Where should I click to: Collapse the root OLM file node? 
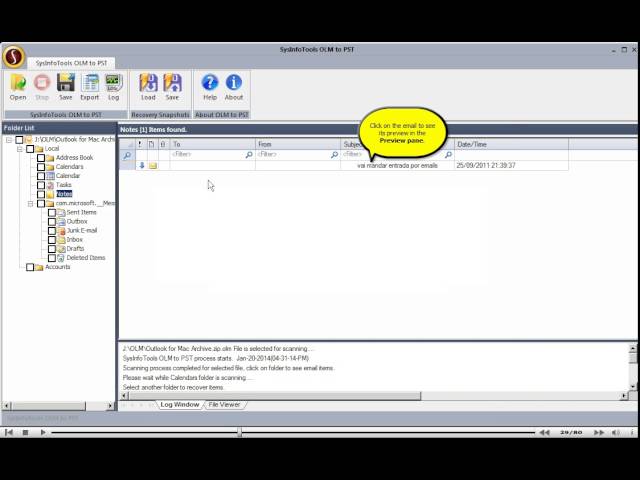(x=9, y=140)
